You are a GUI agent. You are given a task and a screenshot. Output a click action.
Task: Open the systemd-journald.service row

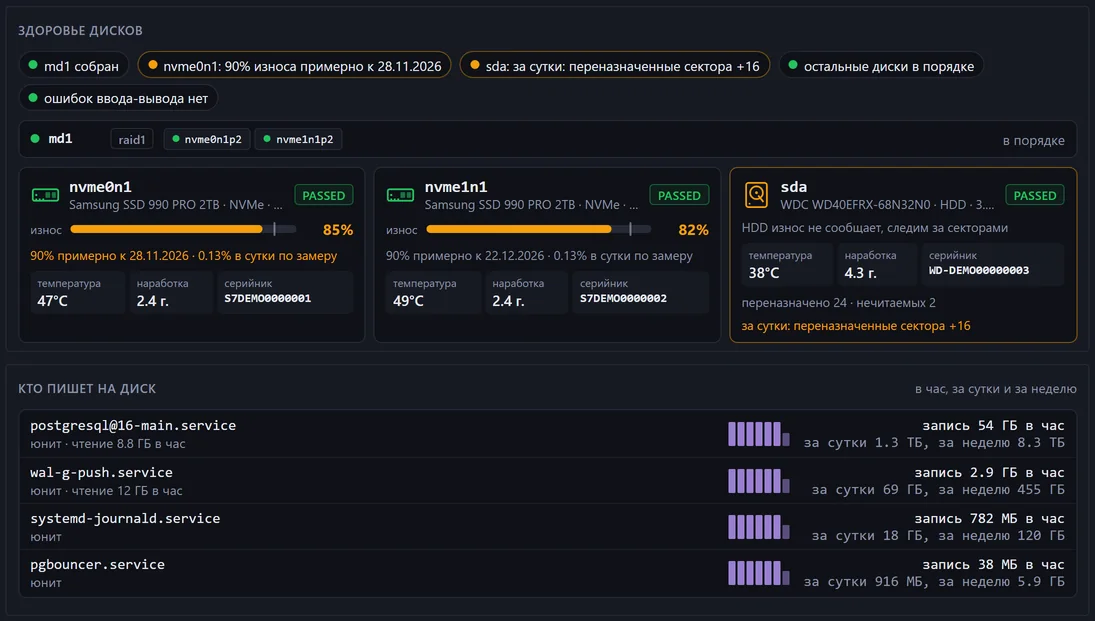[548, 527]
